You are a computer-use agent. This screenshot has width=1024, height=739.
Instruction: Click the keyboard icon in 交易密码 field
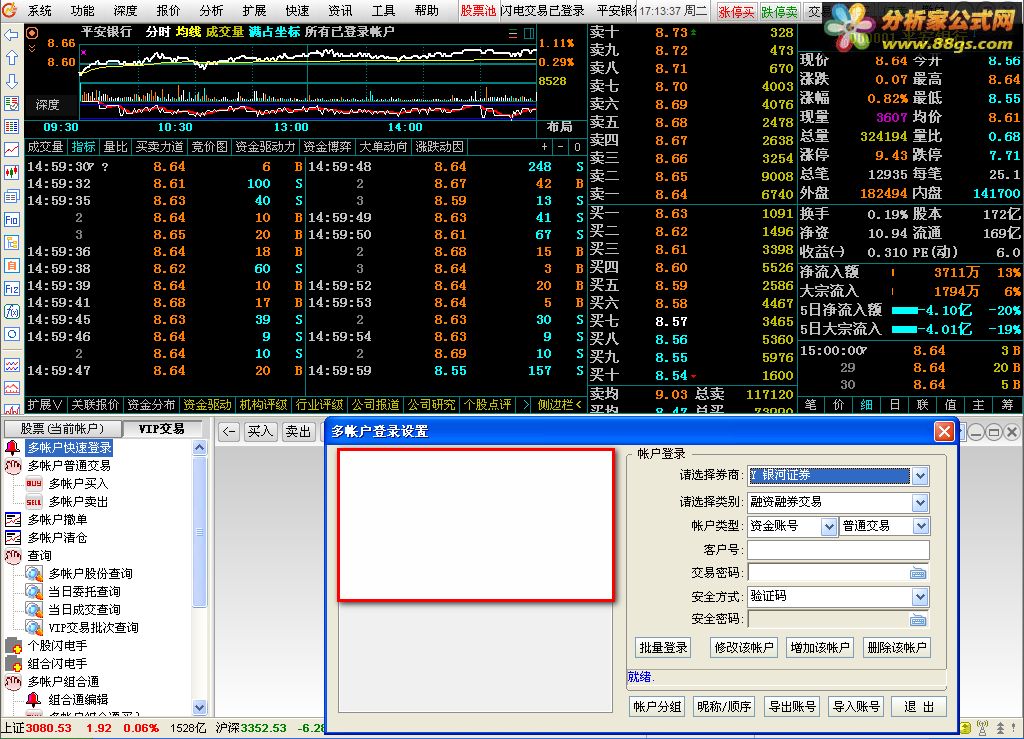918,573
